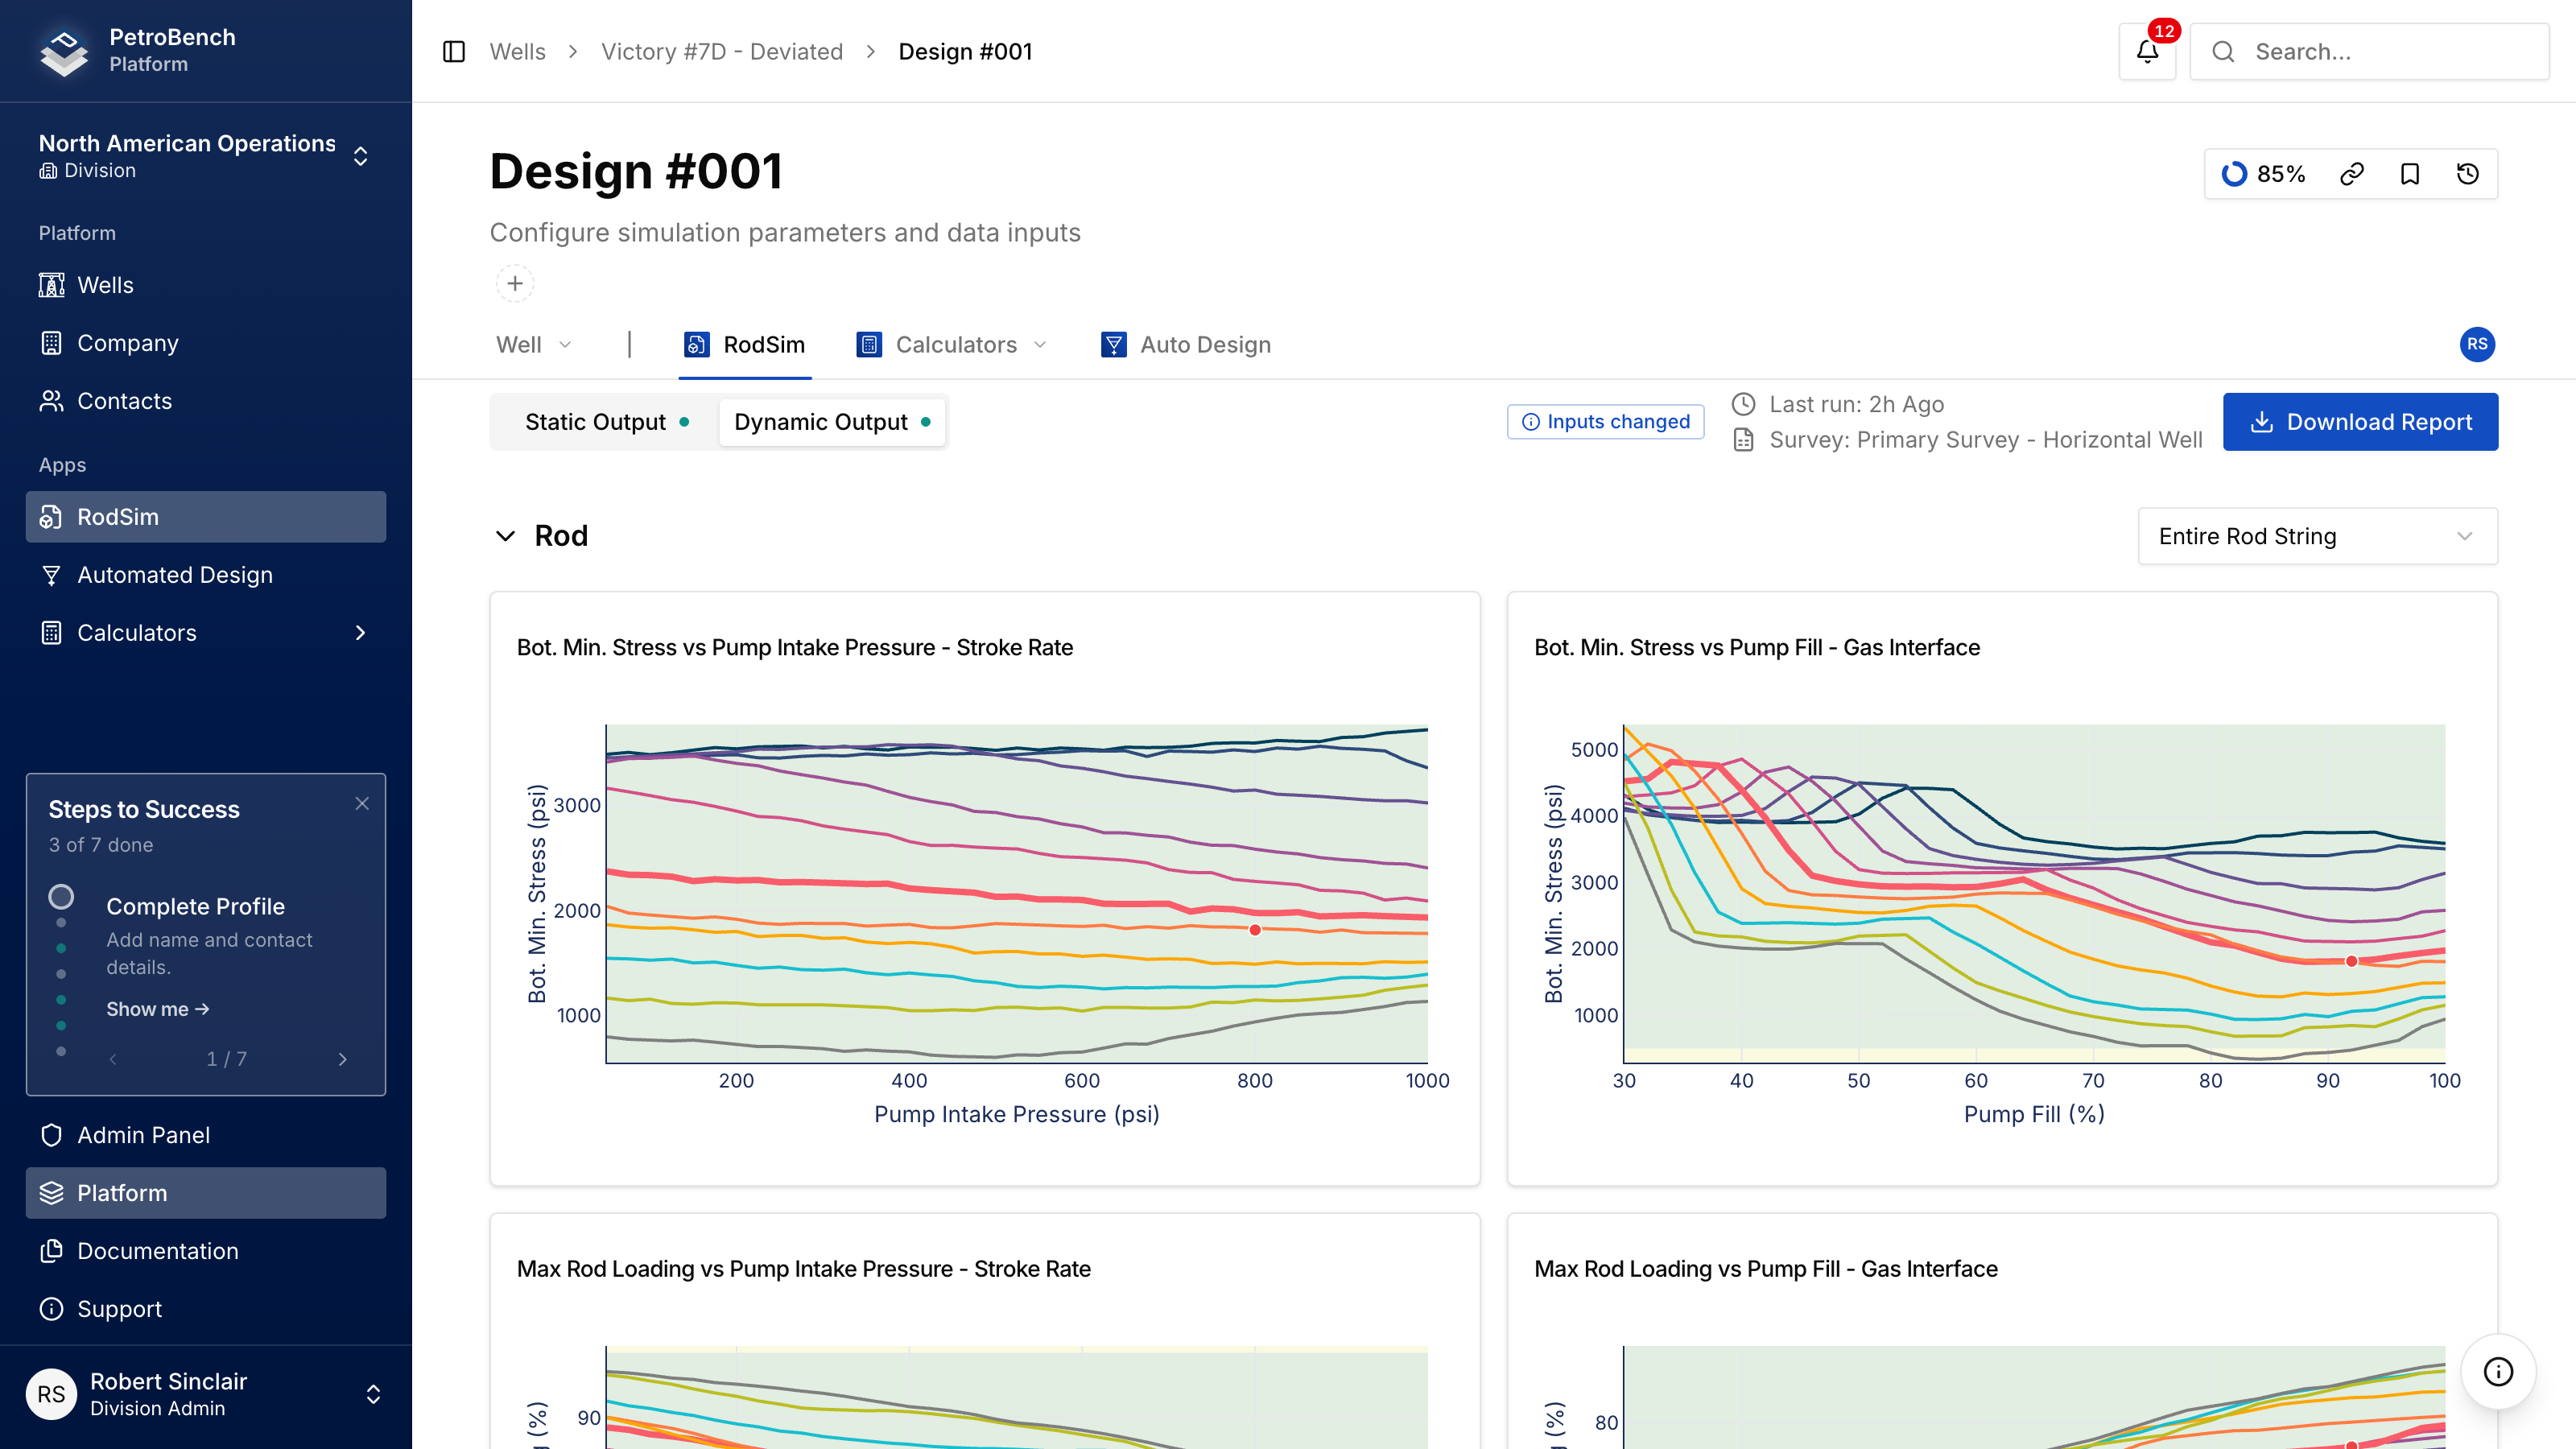
Task: Open Wells in the sidebar
Action: pos(206,285)
